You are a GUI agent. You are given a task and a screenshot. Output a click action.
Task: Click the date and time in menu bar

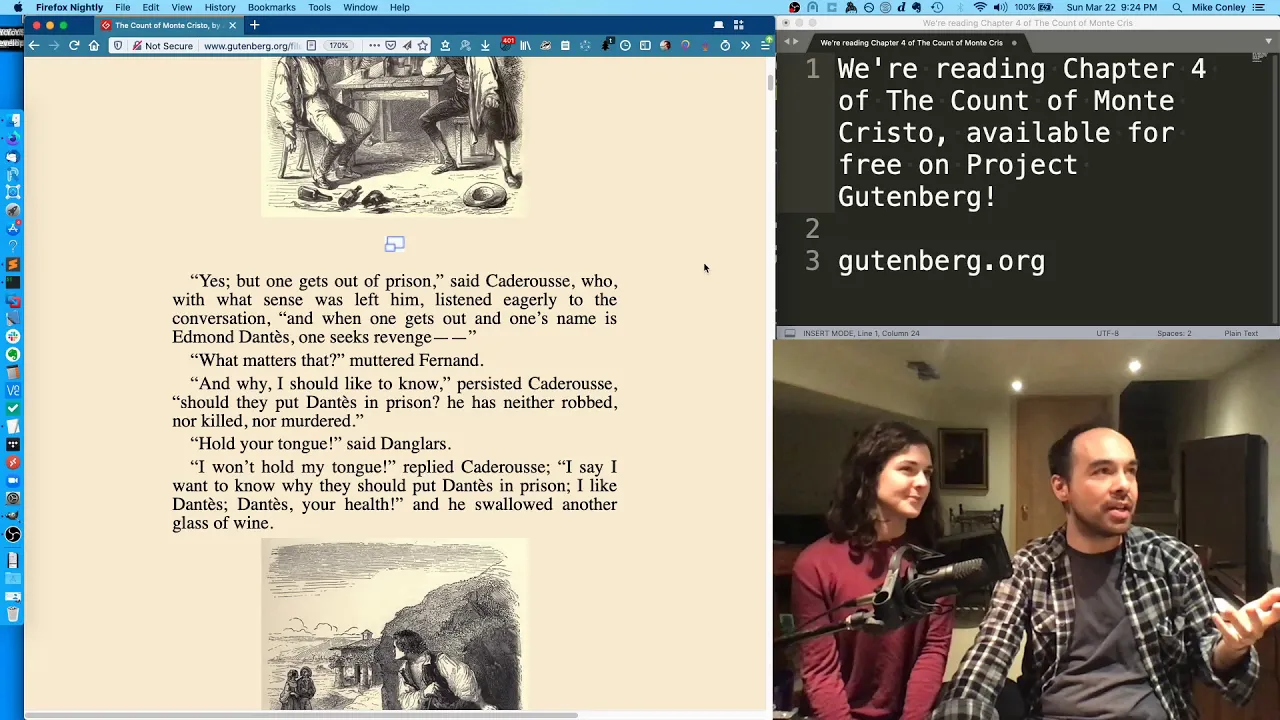point(1112,7)
